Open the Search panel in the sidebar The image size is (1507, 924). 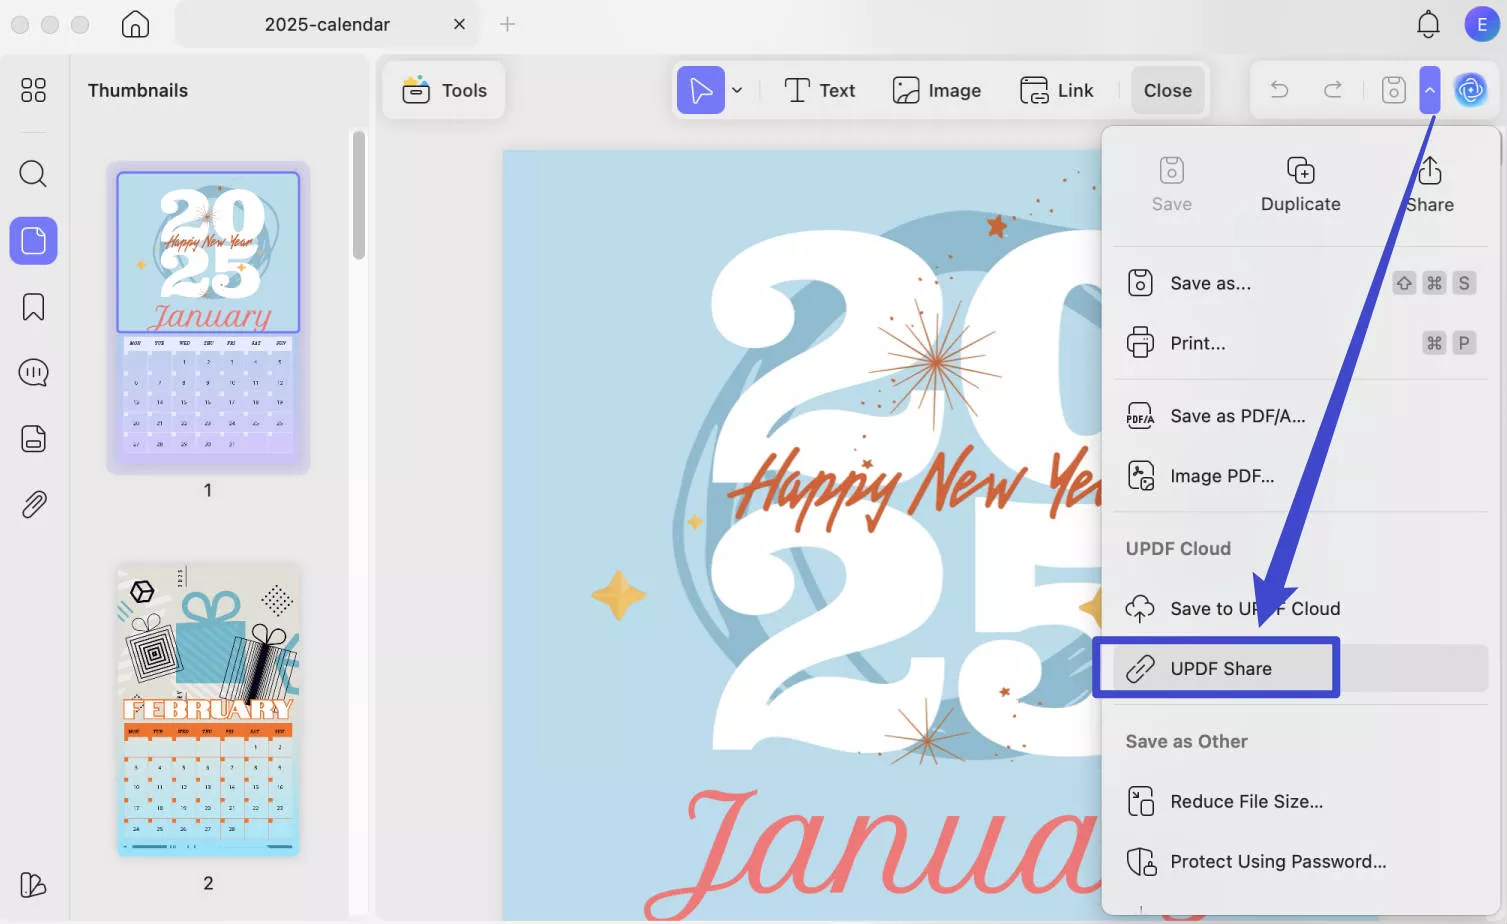(33, 174)
